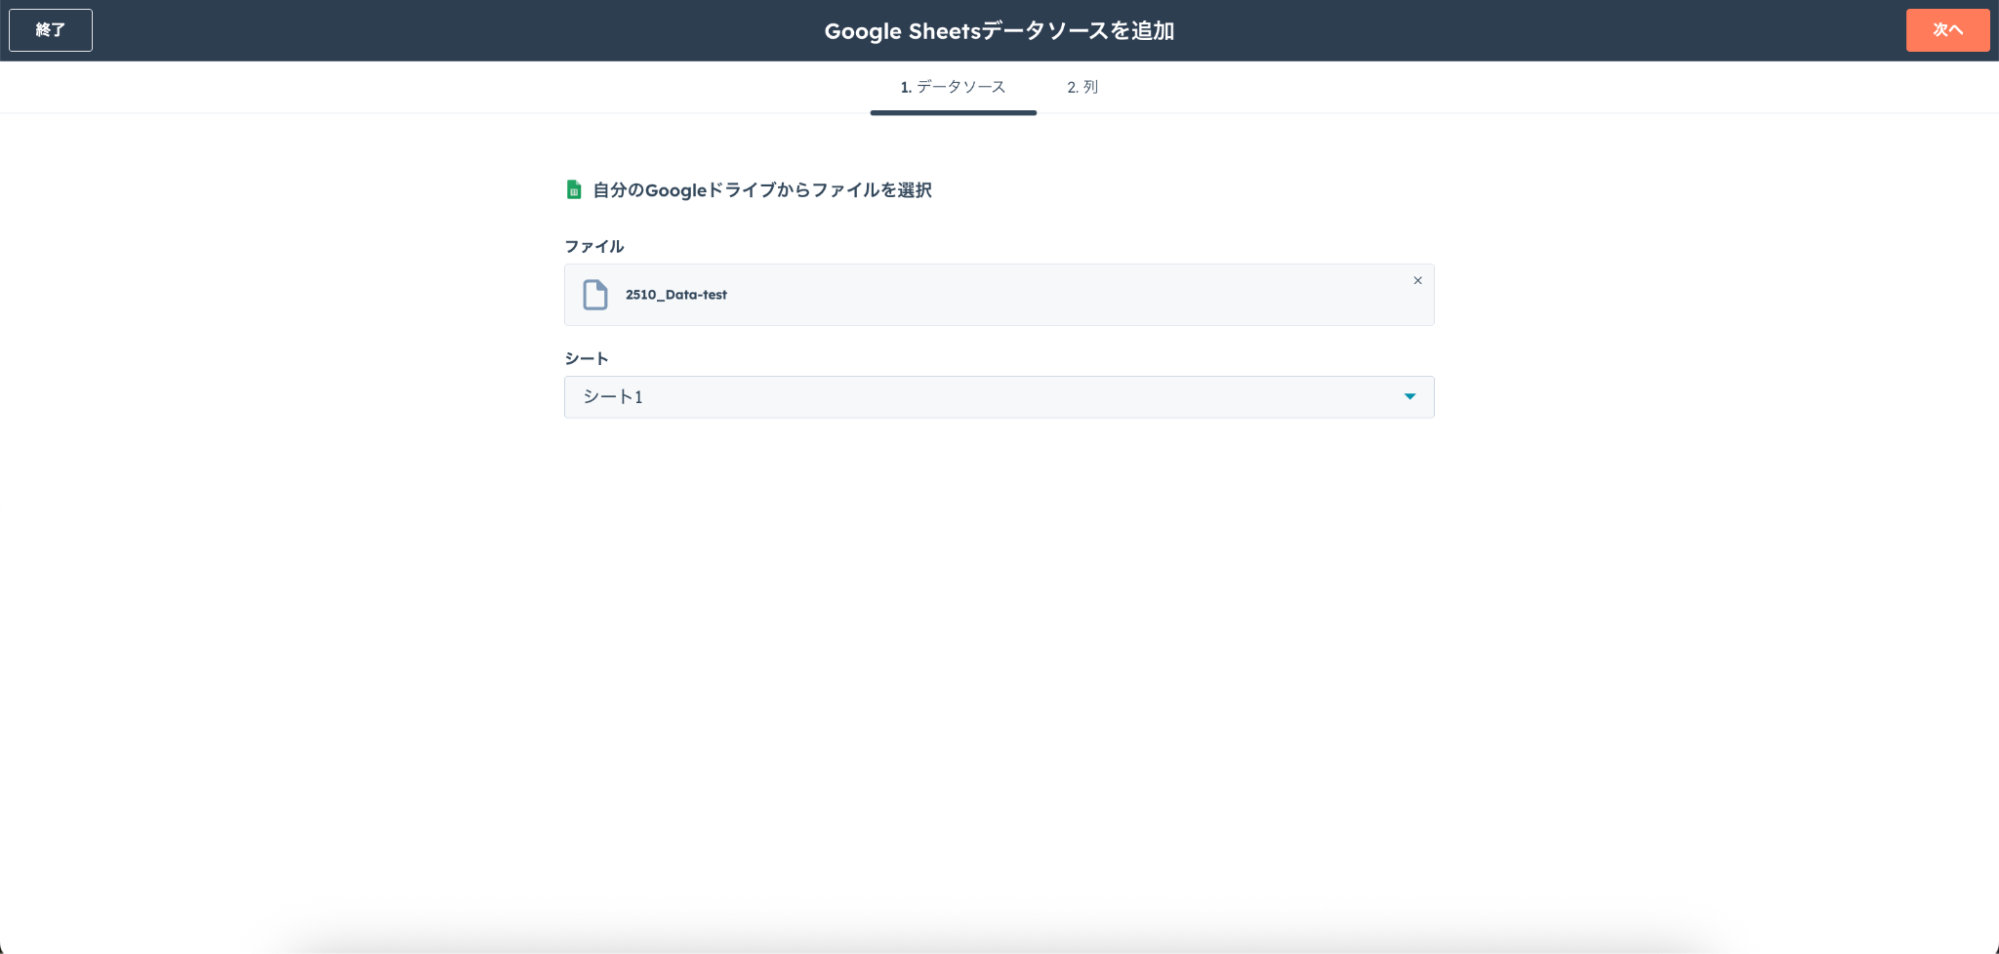Screen dimensions: 1999x954
Task: Open the シート1 dropdown
Action: (x=998, y=397)
